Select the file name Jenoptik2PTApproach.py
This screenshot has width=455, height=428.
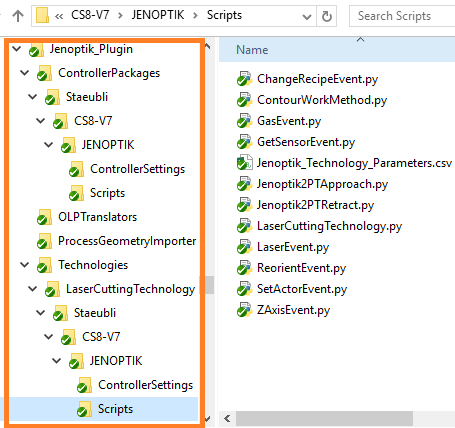point(322,184)
